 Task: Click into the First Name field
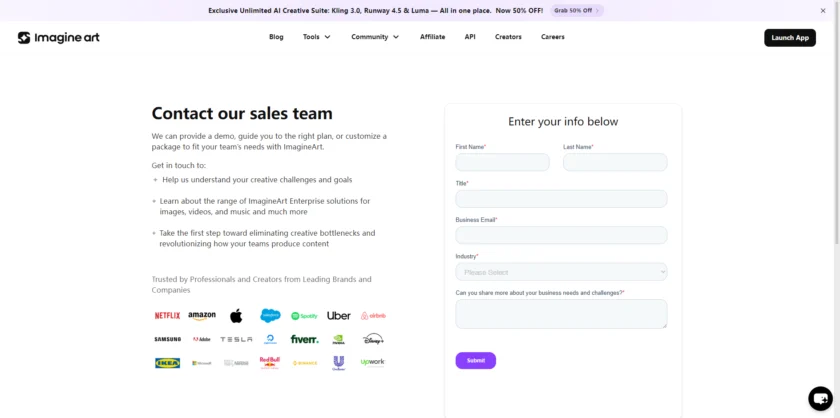tap(502, 162)
